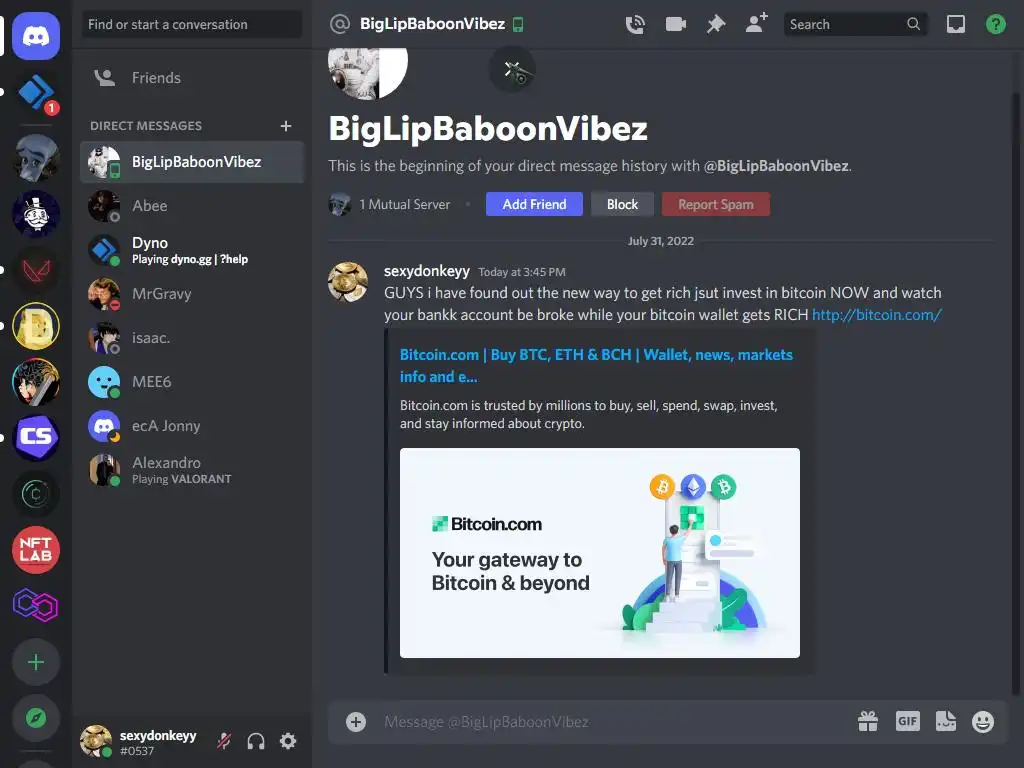Click sexydonkeyy message avatar

[x=347, y=282]
